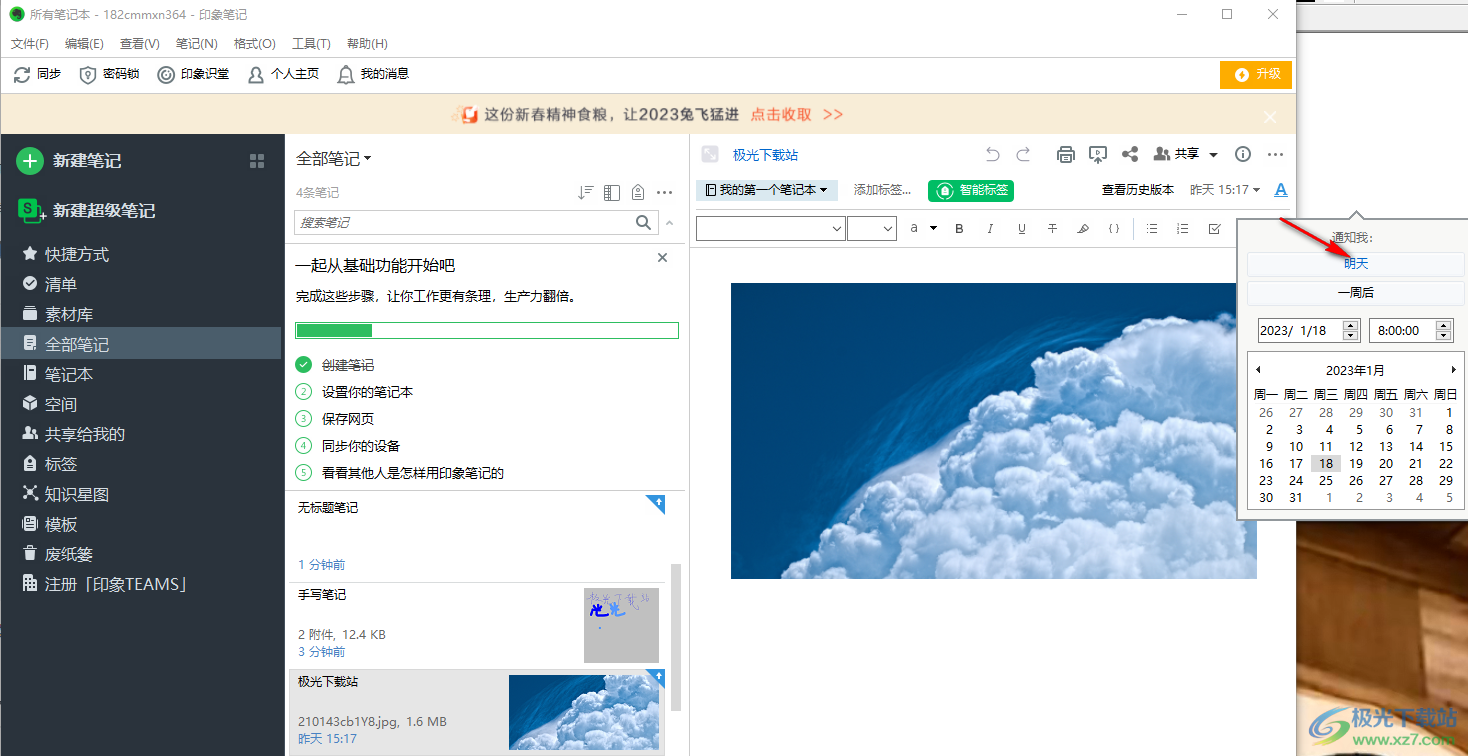Open the font size dropdown
The width and height of the screenshot is (1468, 756).
871,229
